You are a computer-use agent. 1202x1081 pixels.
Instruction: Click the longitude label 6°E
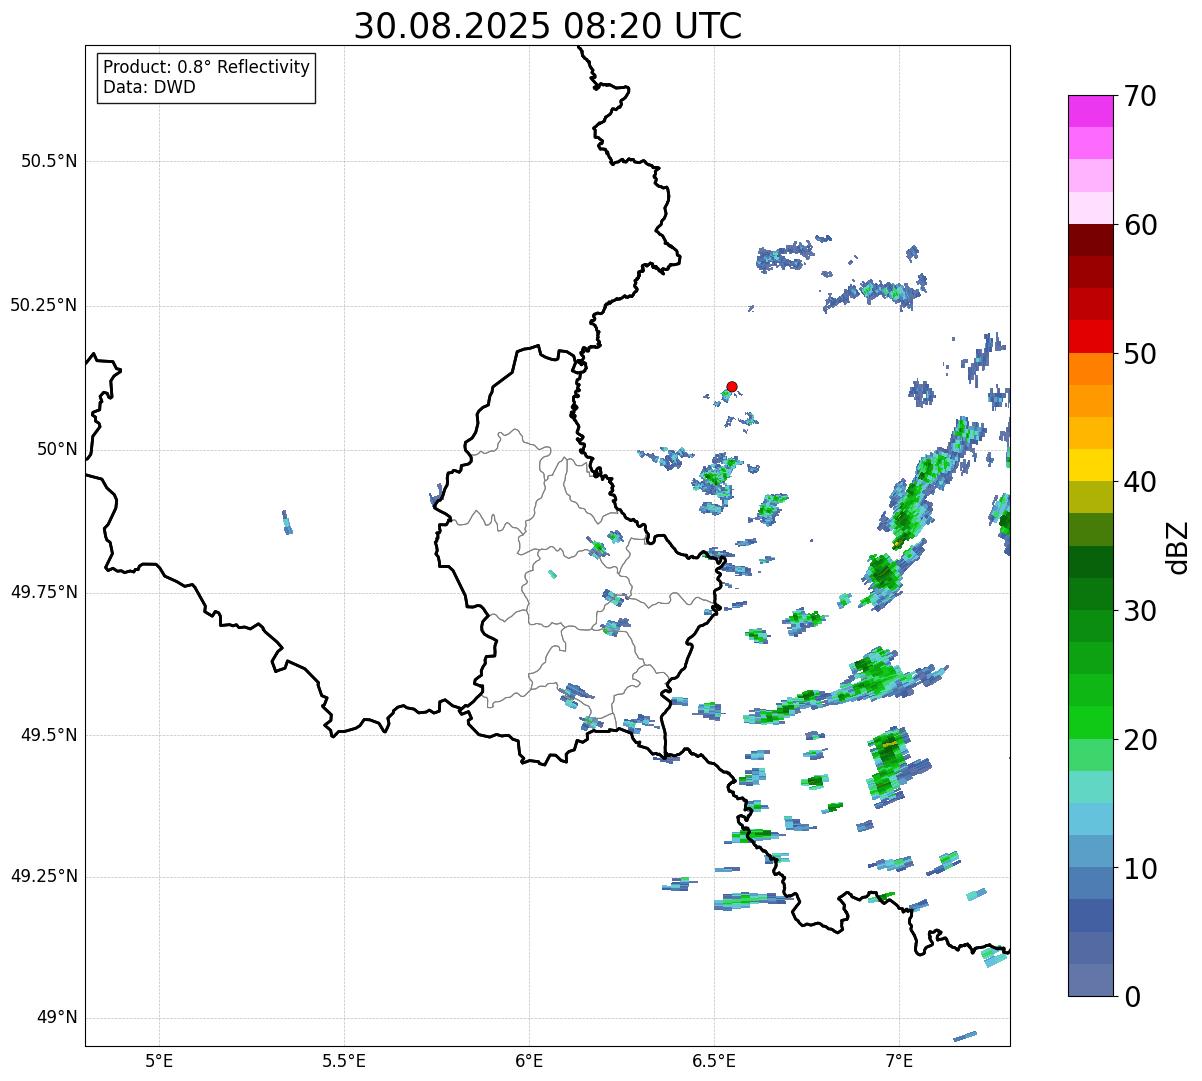[x=529, y=1060]
